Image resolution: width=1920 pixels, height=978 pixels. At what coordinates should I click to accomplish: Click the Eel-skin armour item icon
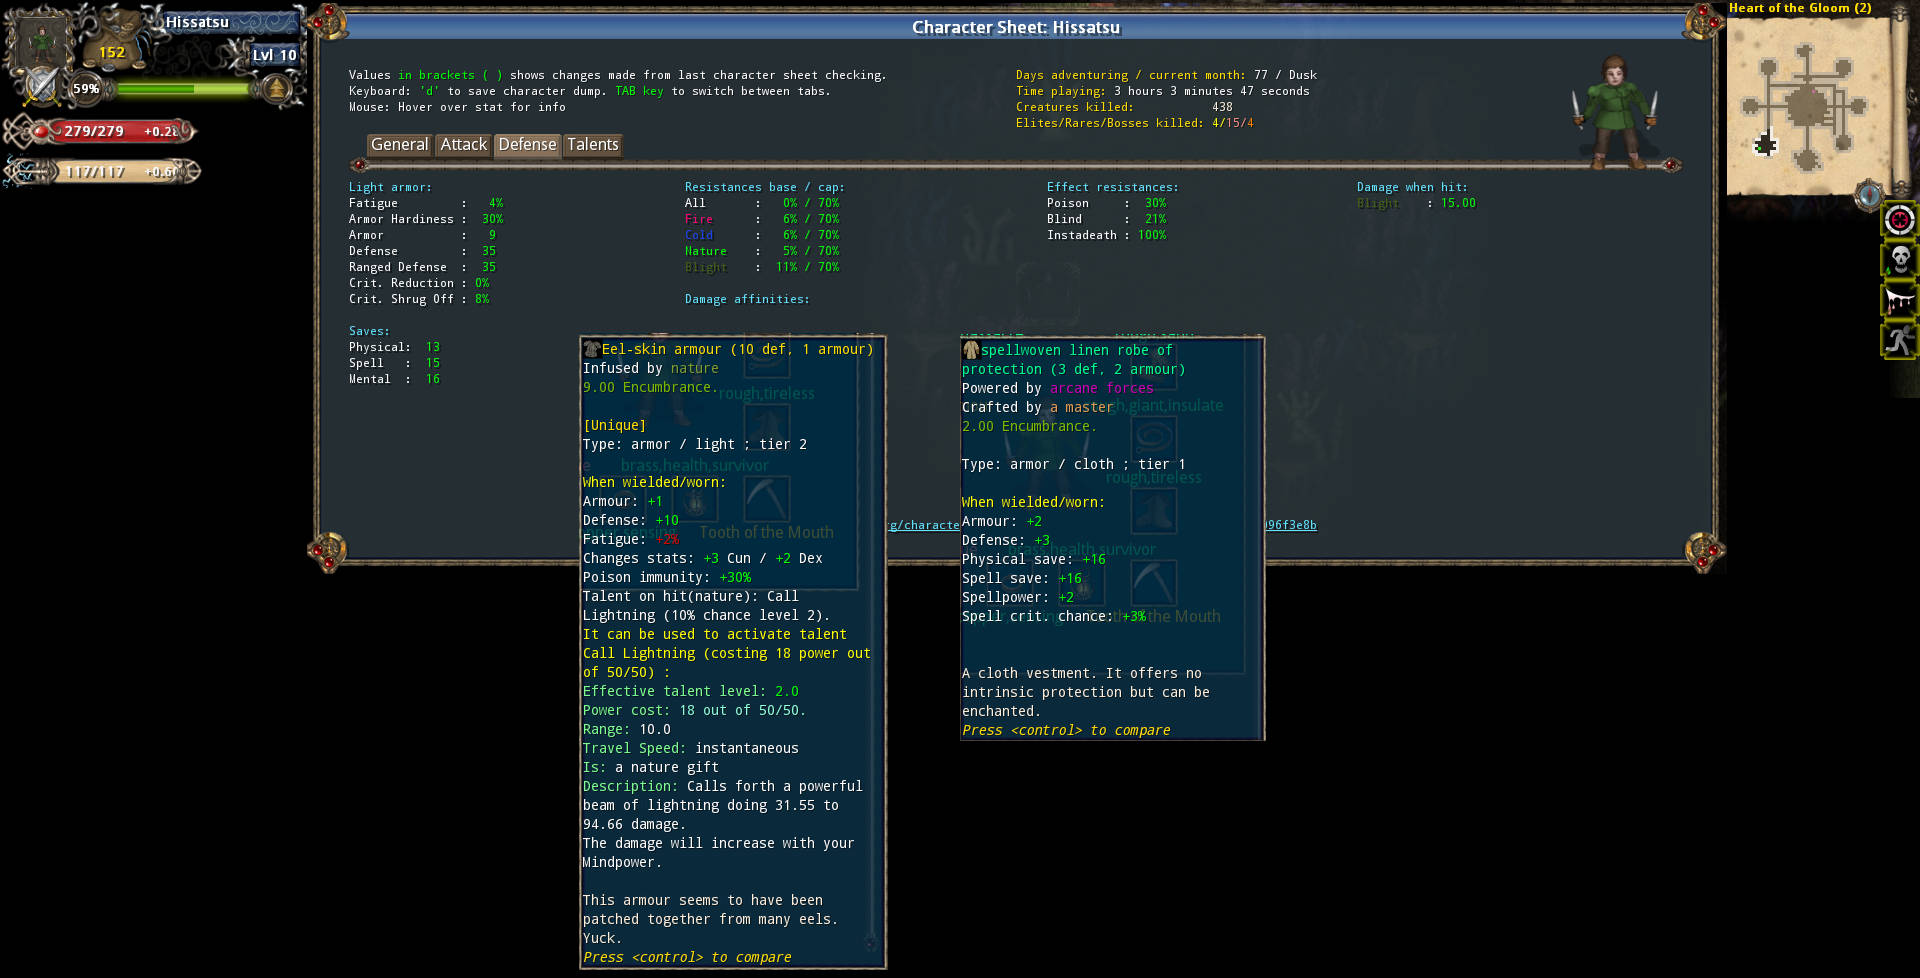coord(591,349)
